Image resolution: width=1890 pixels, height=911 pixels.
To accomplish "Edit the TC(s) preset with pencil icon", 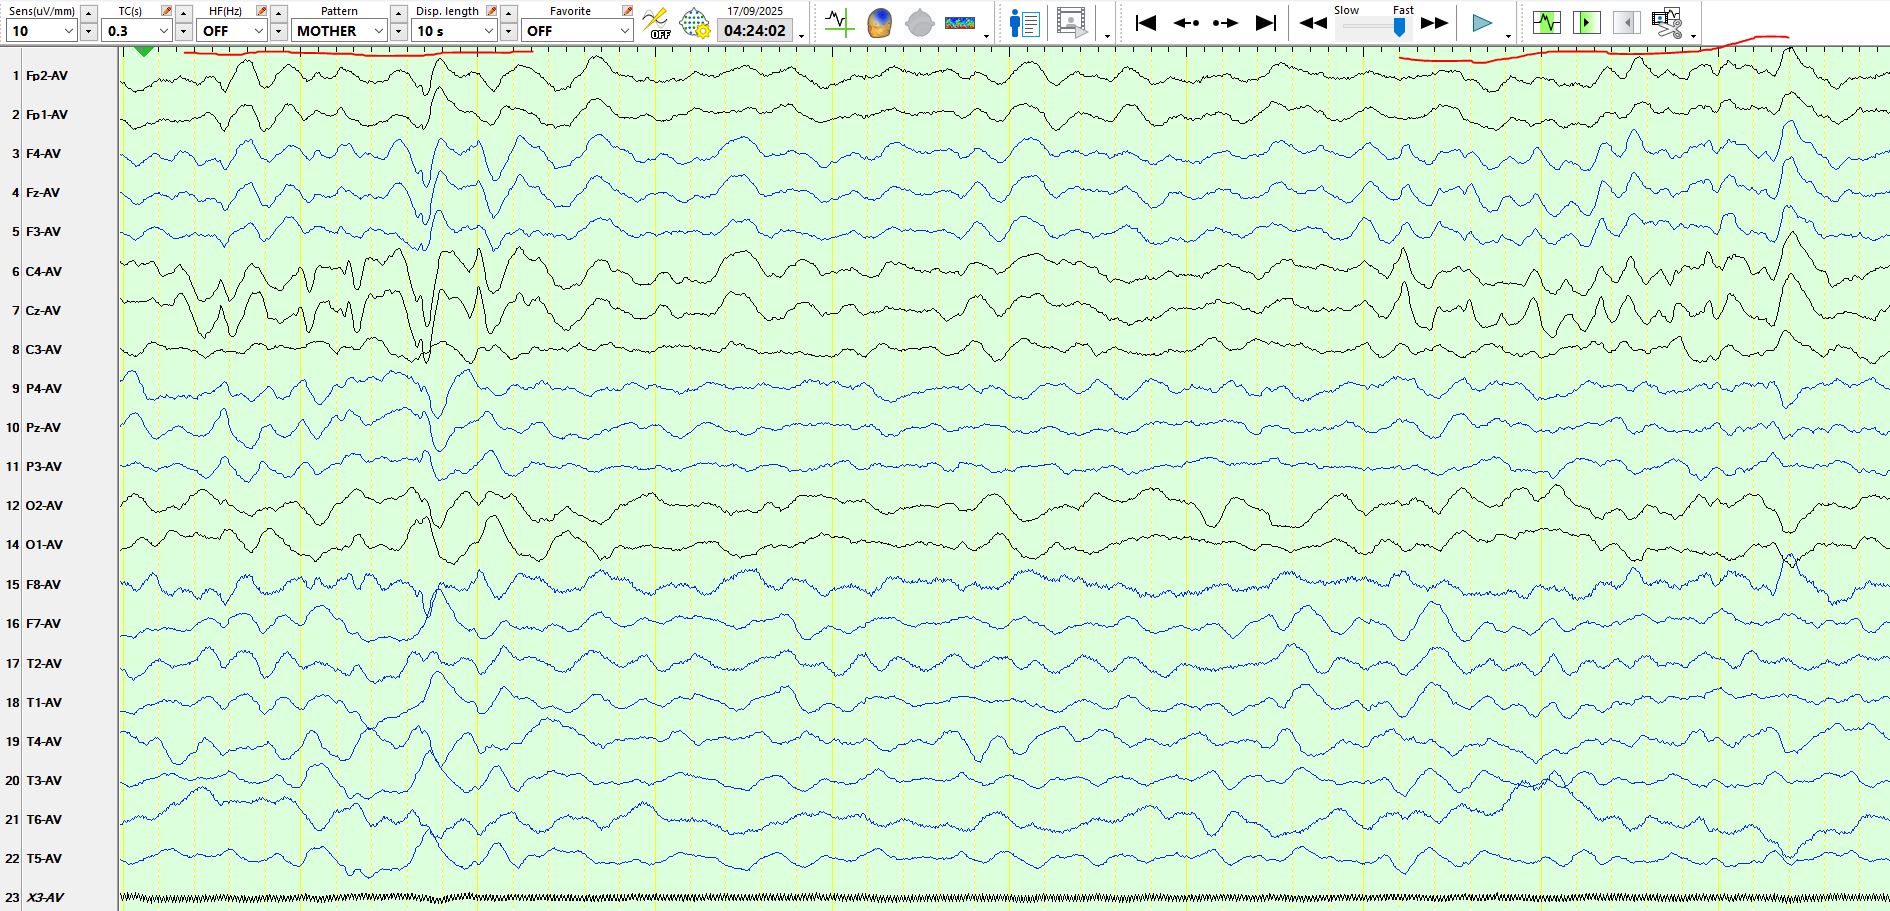I will [x=167, y=11].
